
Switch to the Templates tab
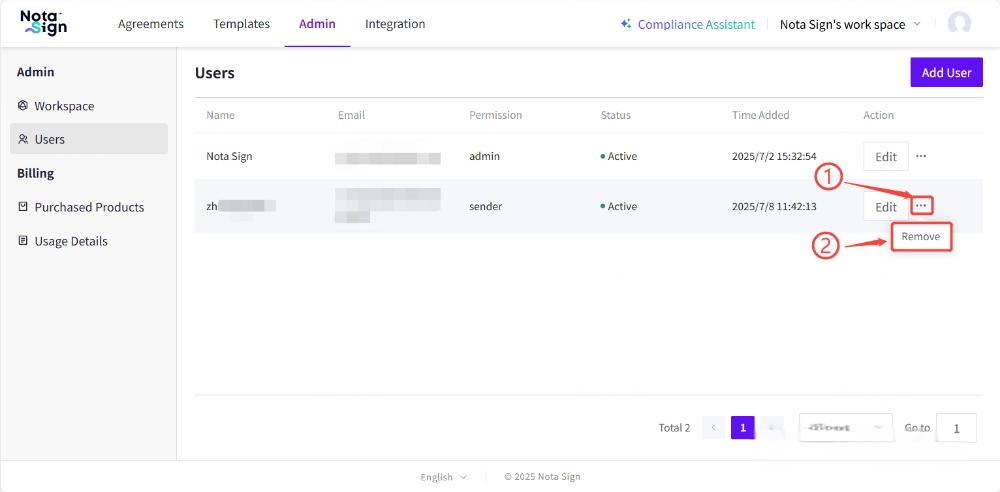(x=241, y=24)
